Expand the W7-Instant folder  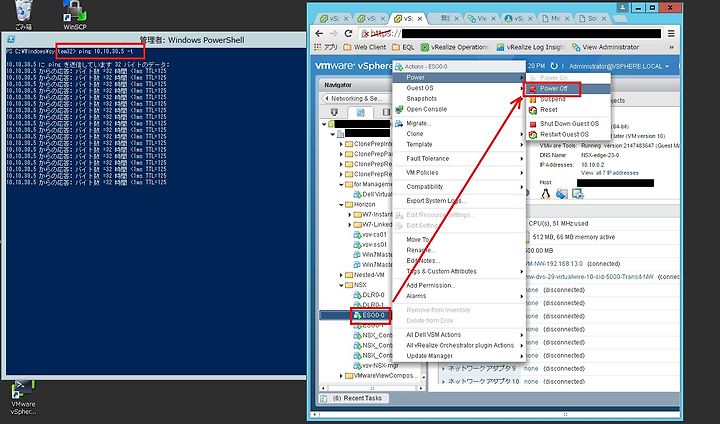tap(349, 215)
